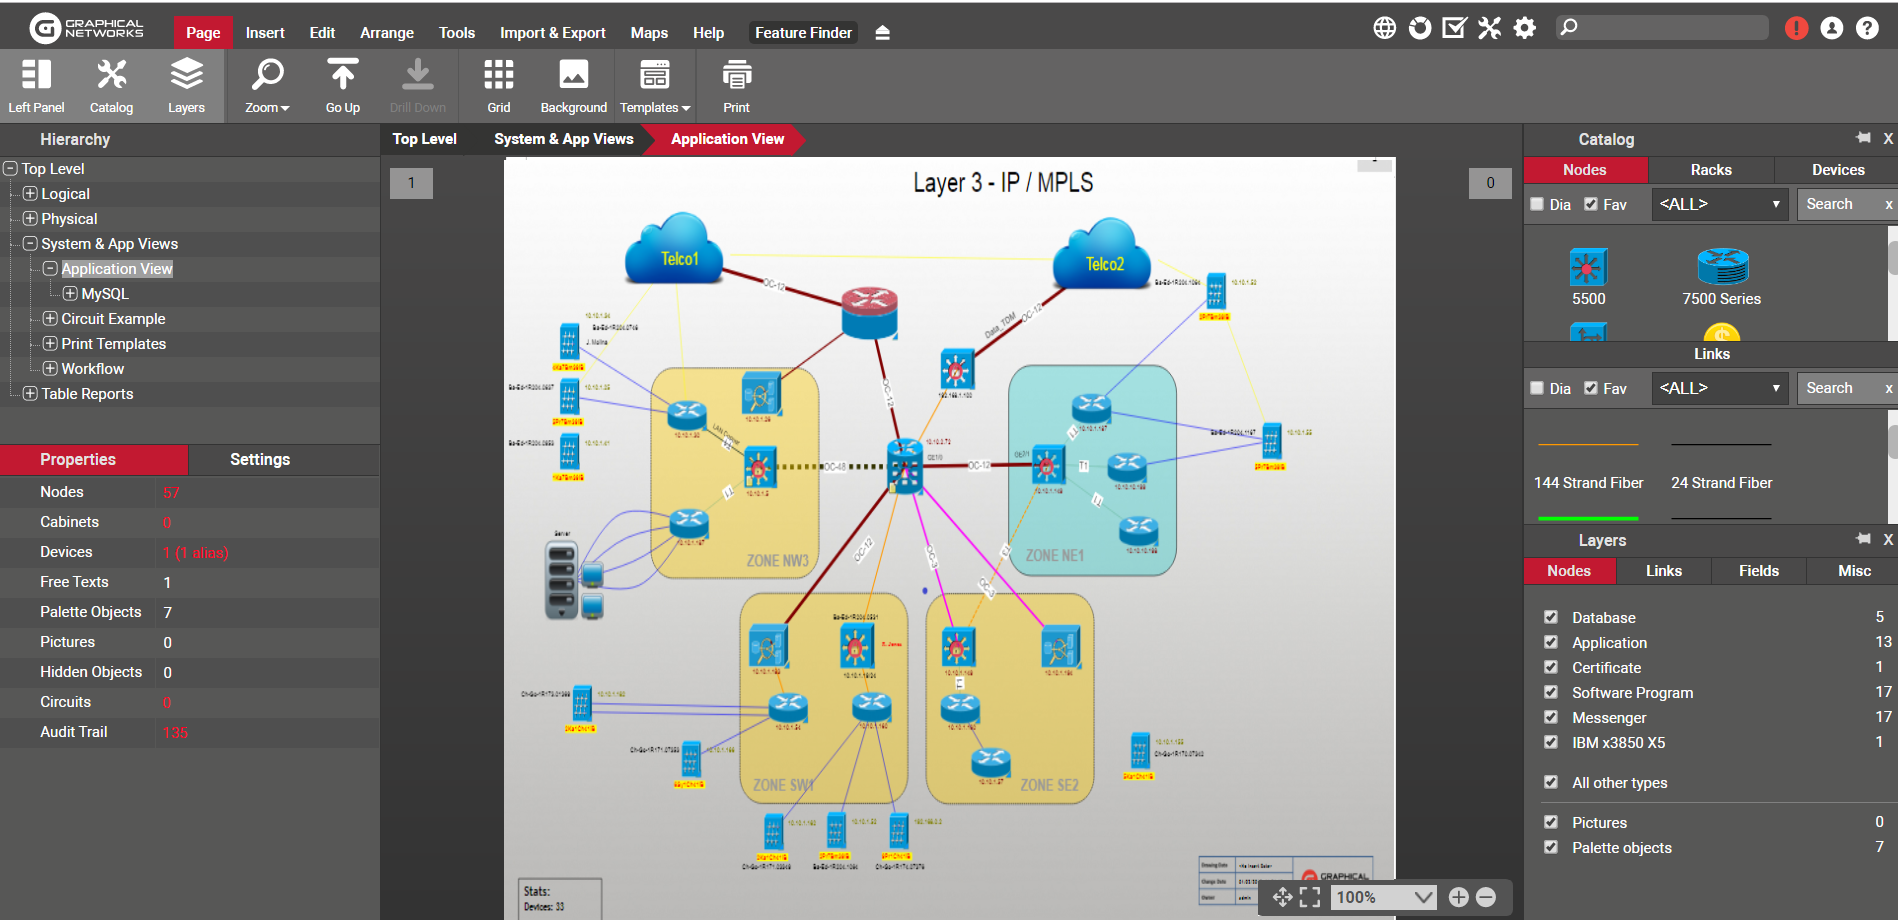Click the zoom in plus button
Screen dimensions: 1898x920
click(1458, 897)
